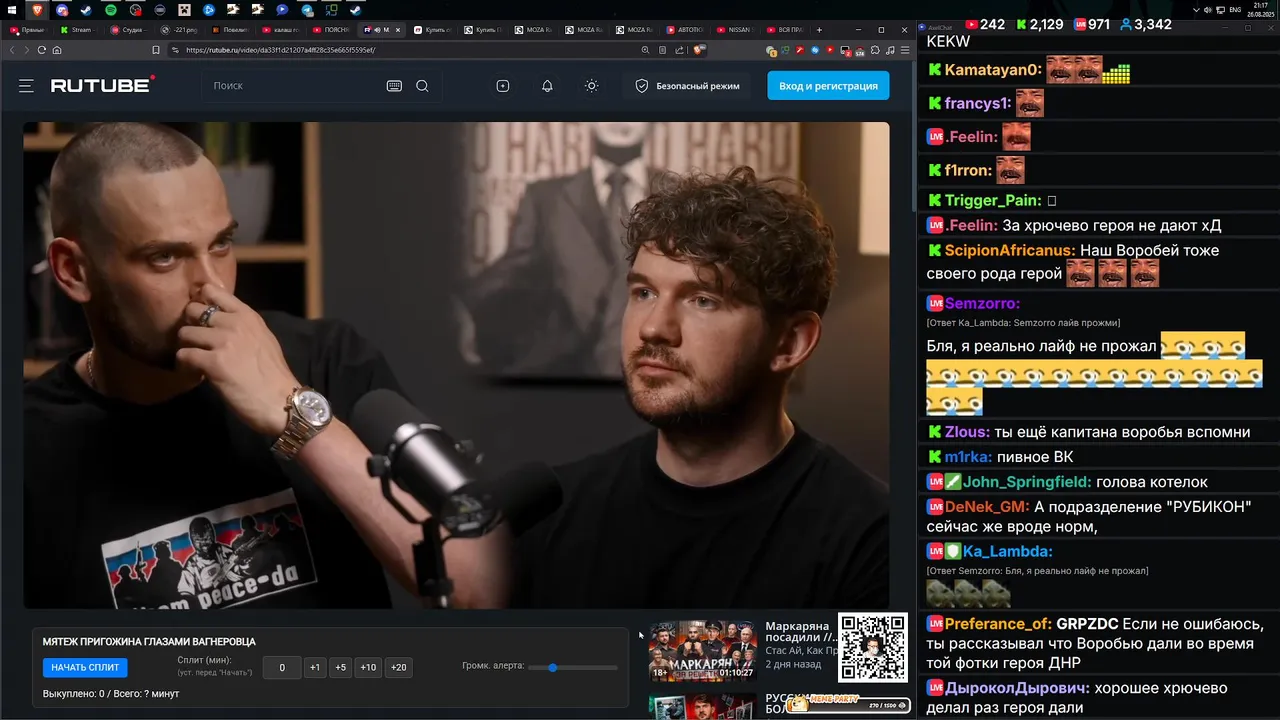Click the ENG language indicator
This screenshot has width=1280, height=720.
1235,10
